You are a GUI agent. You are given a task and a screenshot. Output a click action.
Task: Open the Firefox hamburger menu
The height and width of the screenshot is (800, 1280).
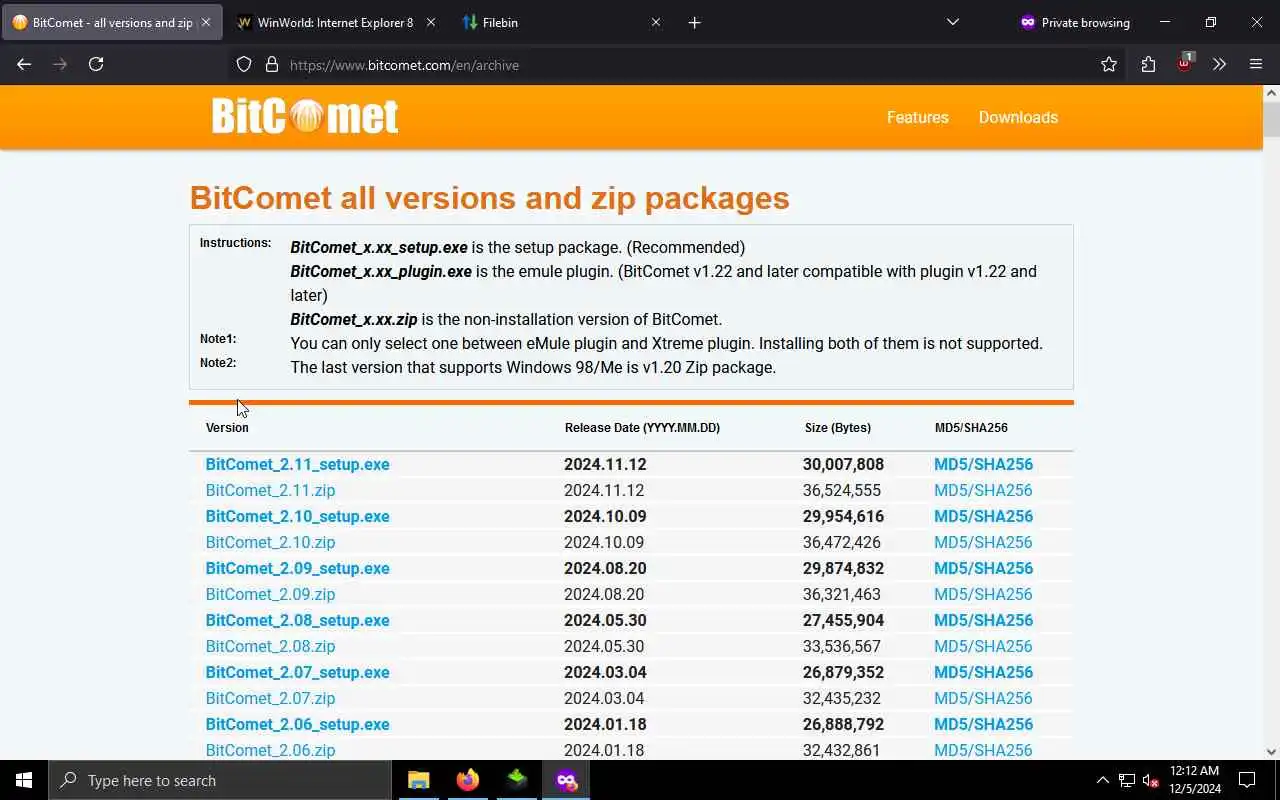(1256, 65)
